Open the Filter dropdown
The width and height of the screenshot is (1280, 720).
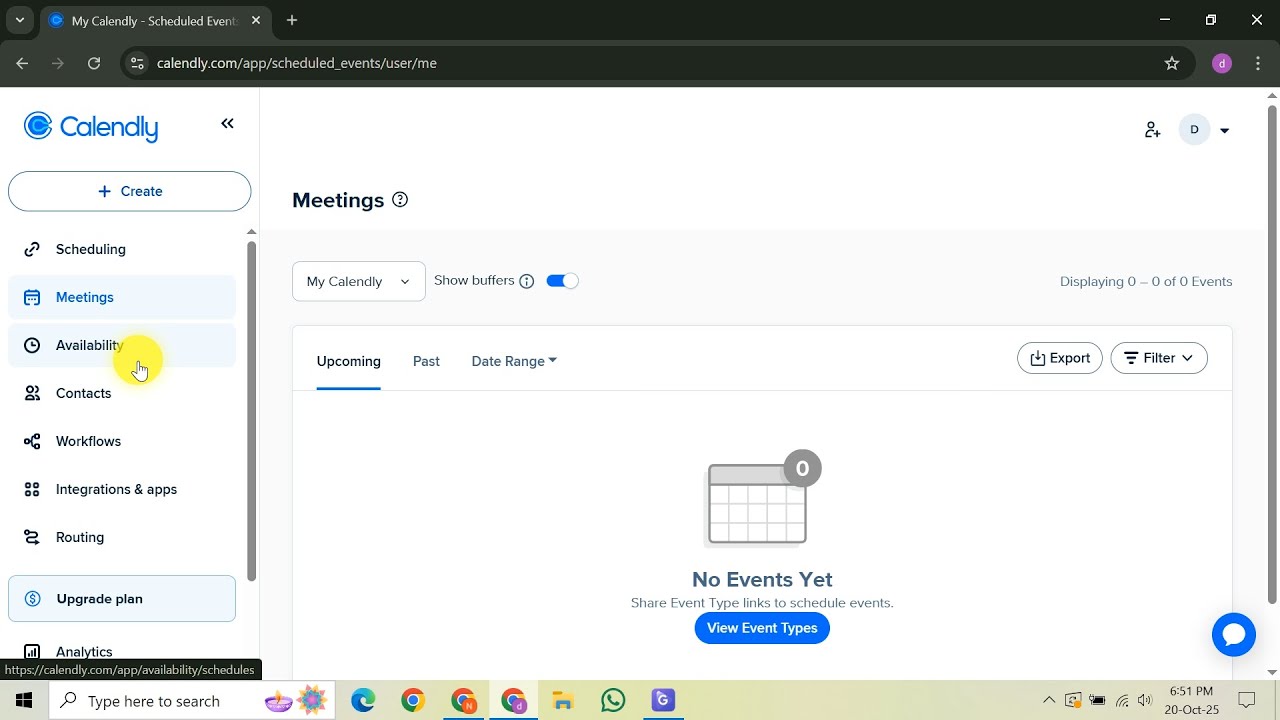tap(1159, 358)
